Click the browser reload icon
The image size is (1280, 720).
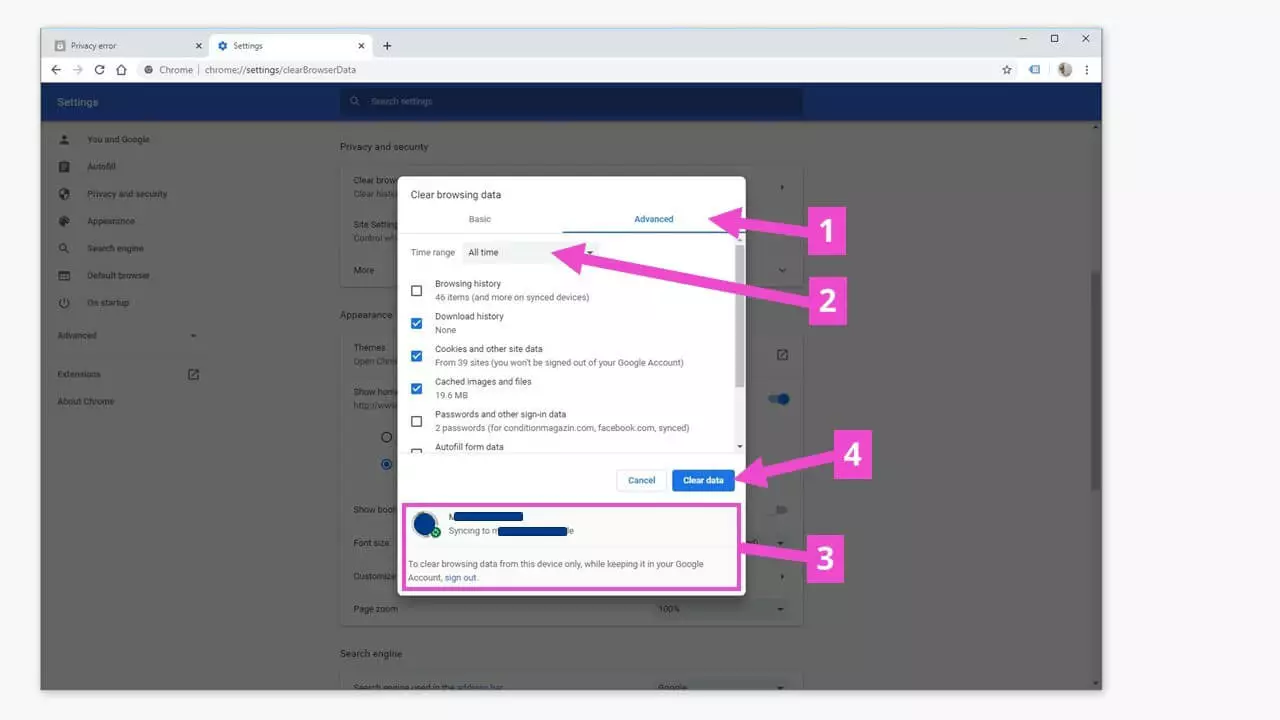(99, 70)
